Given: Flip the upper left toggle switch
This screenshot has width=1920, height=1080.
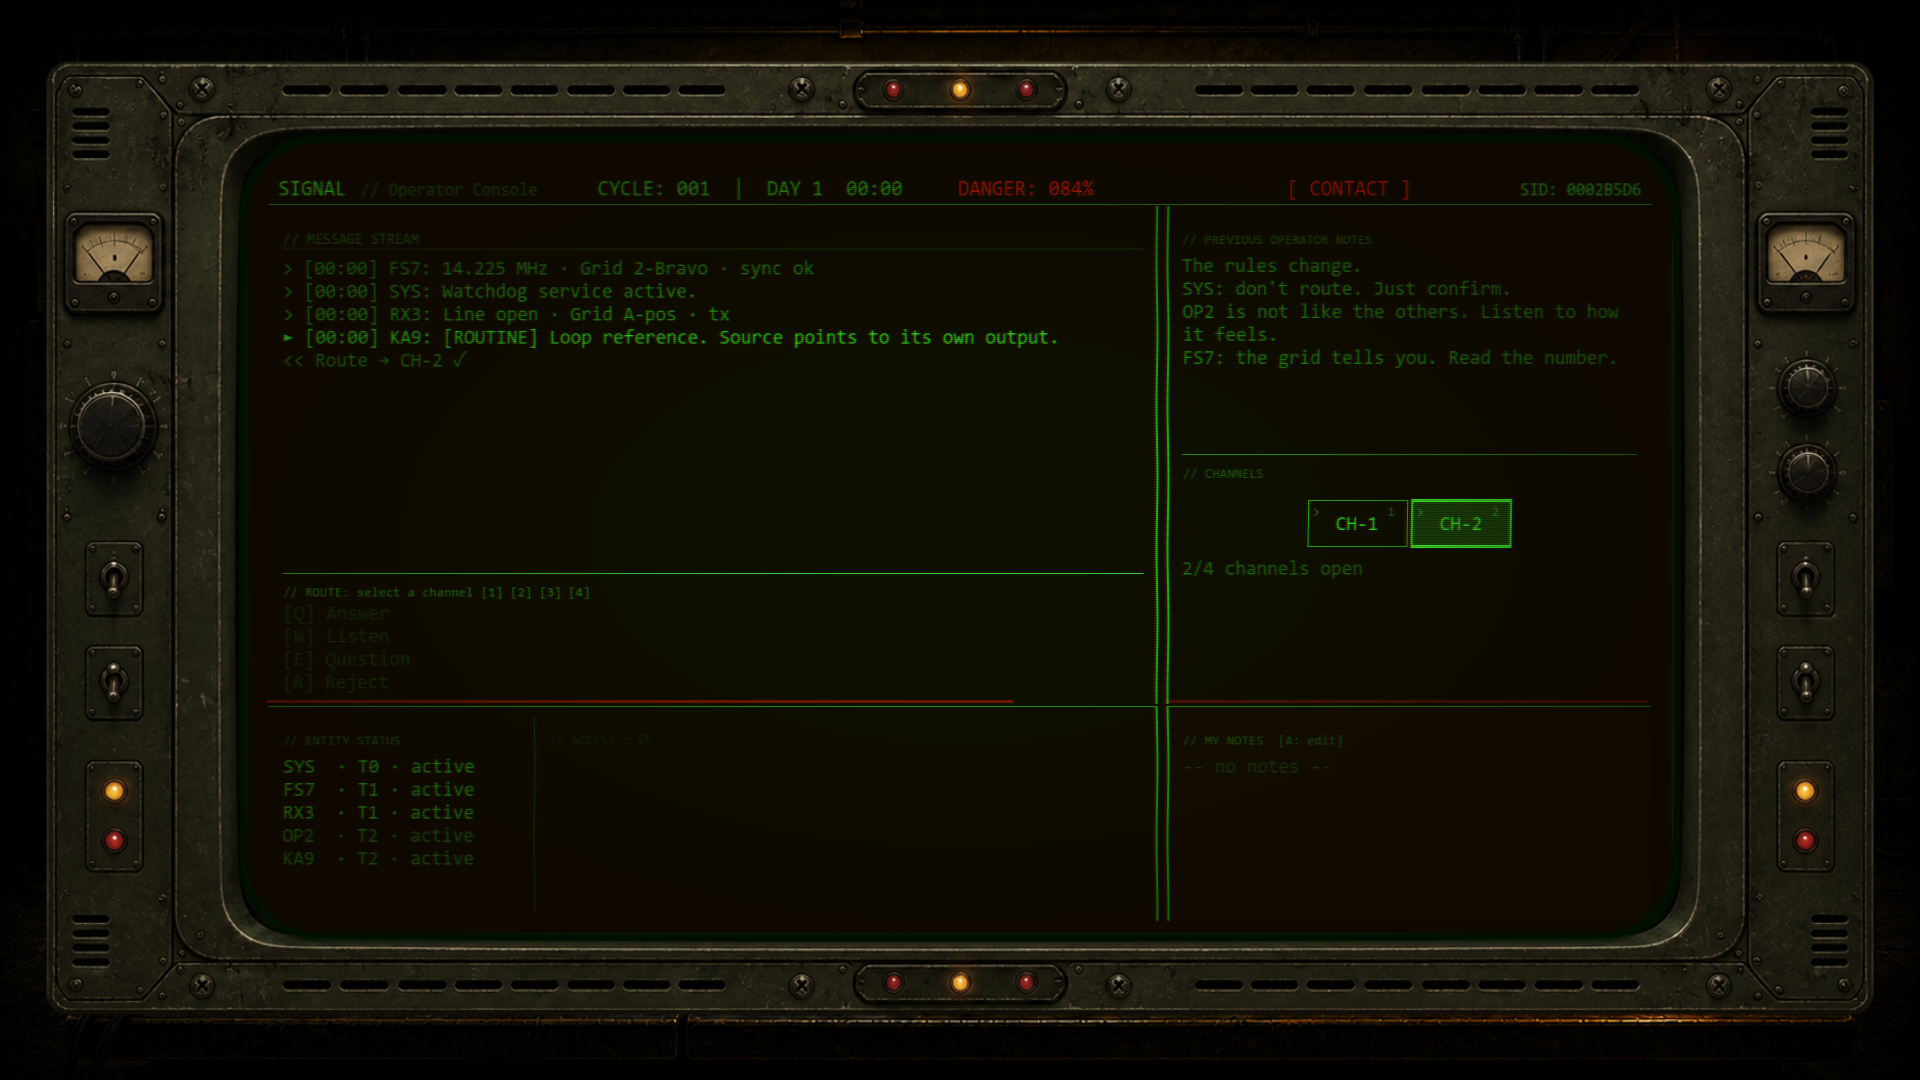Looking at the screenshot, I should (114, 579).
